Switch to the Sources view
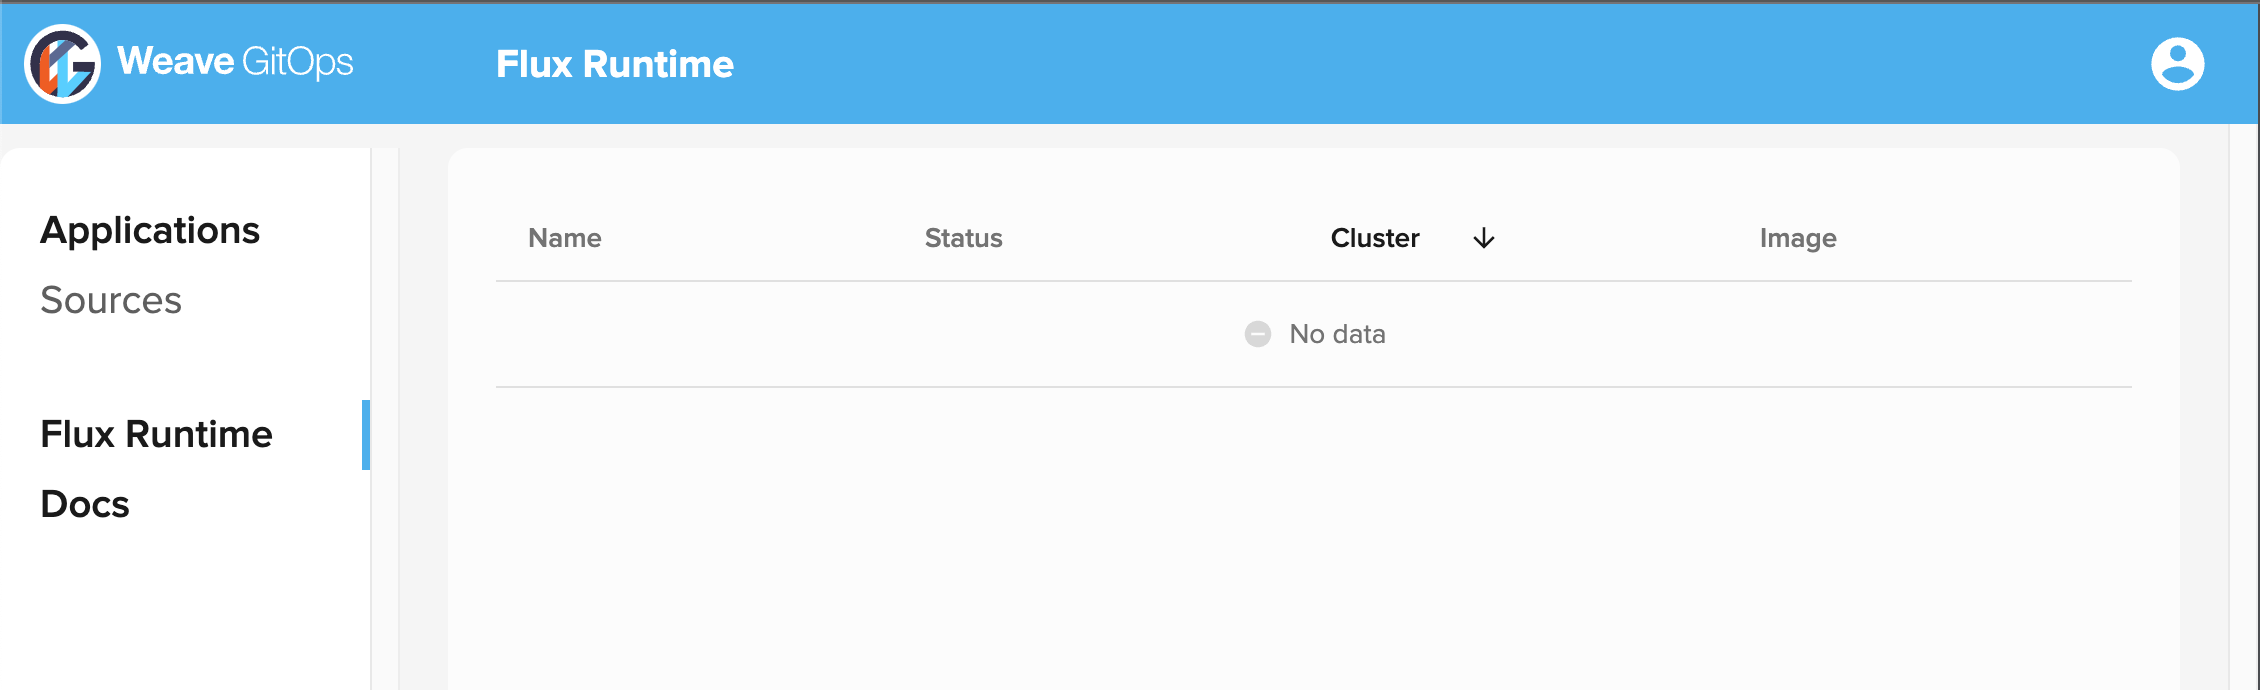2260x690 pixels. 111,299
